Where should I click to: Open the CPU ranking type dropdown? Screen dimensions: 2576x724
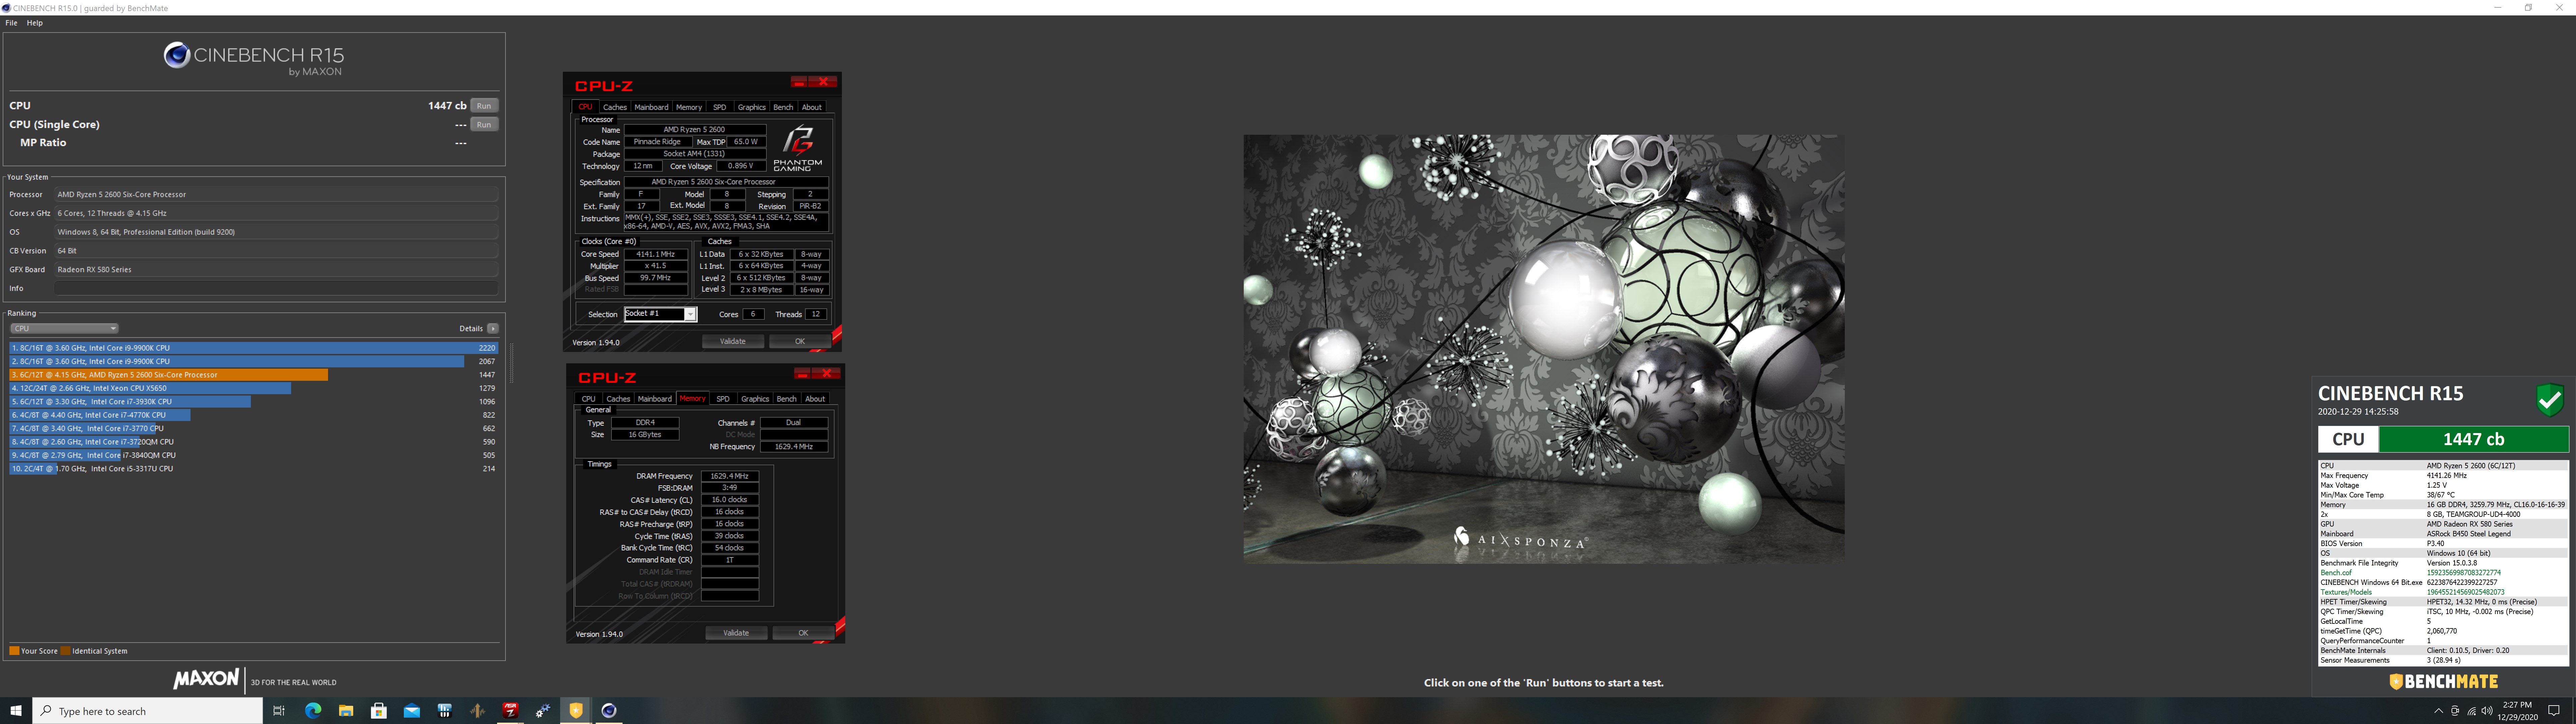coord(64,328)
